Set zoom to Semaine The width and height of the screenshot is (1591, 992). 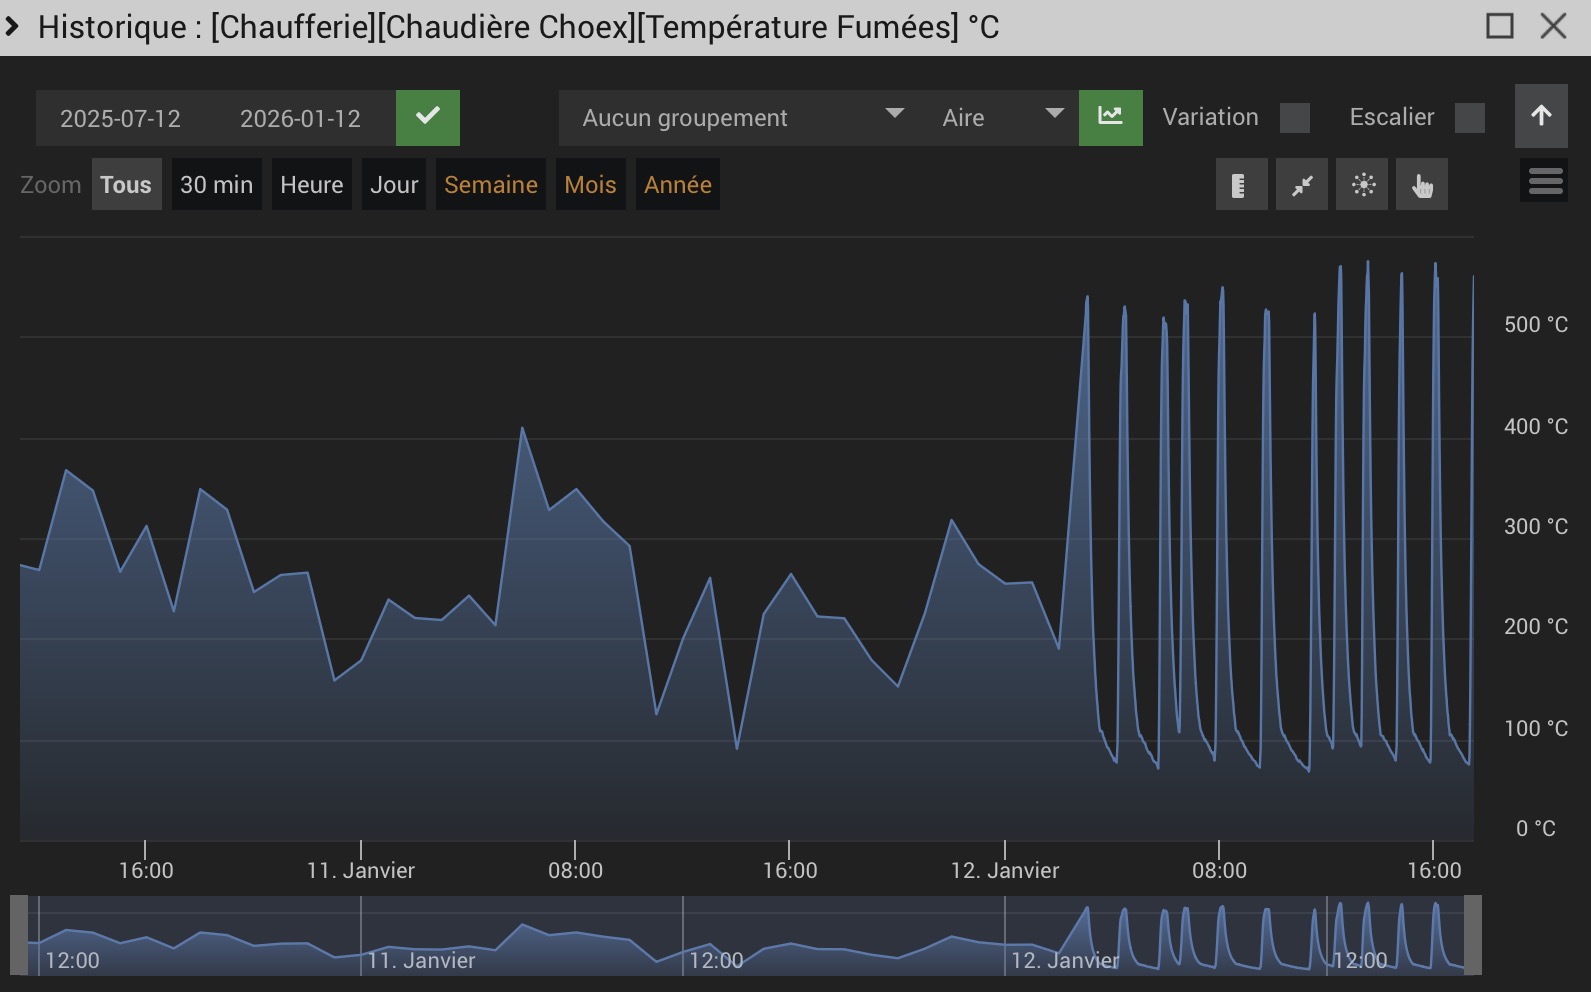pos(491,185)
